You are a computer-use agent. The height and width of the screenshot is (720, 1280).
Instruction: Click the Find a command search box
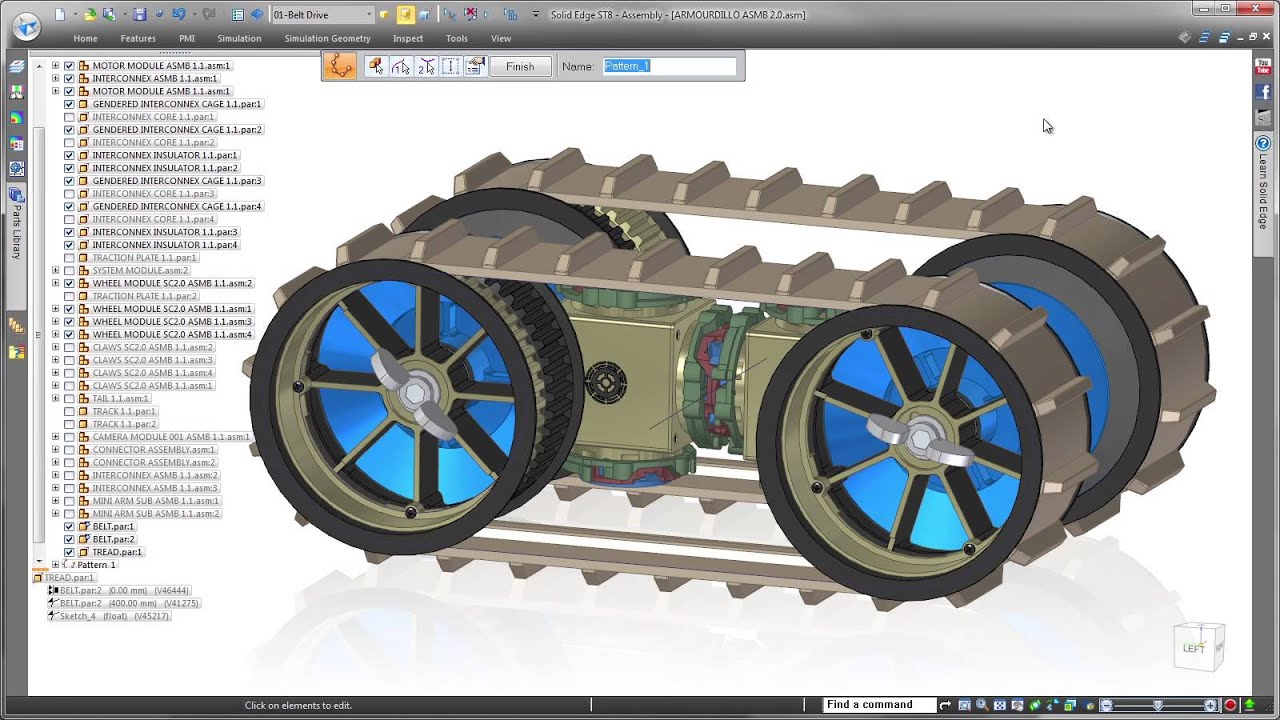879,705
